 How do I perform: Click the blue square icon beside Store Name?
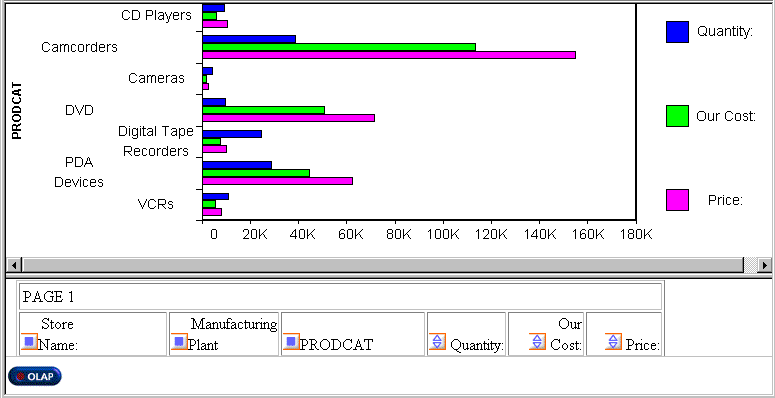30,342
